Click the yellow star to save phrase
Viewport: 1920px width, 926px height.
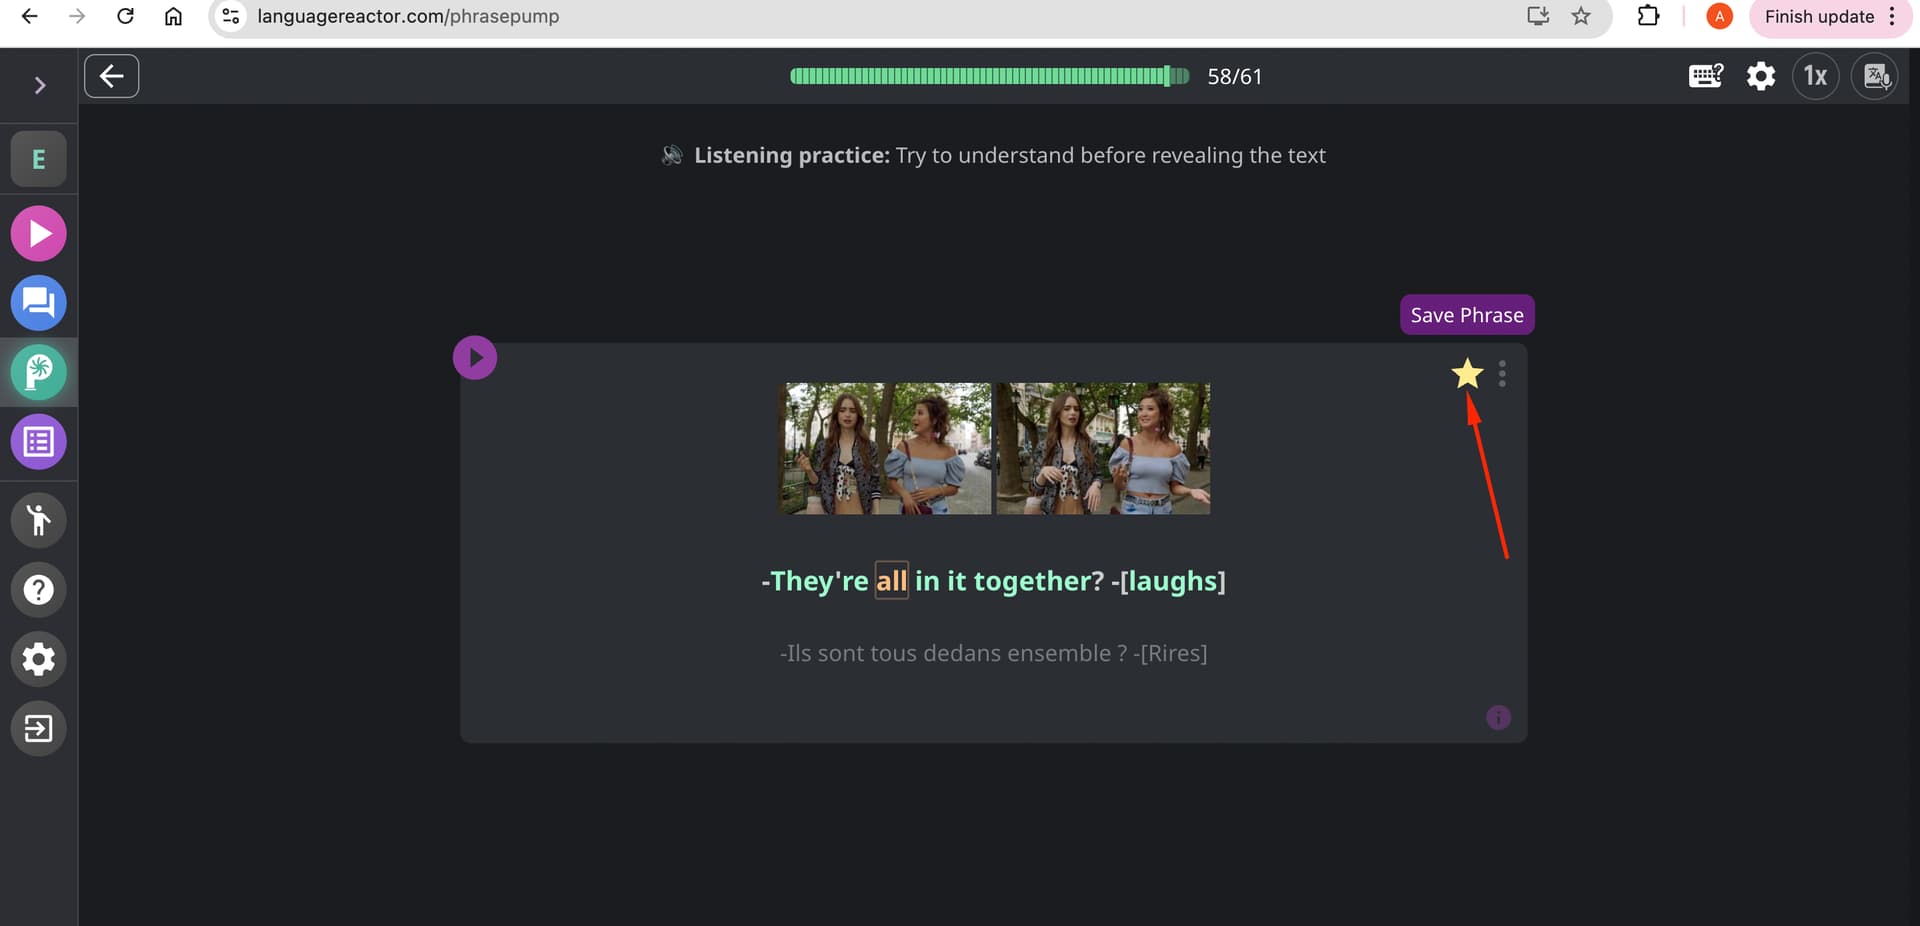[x=1467, y=373]
